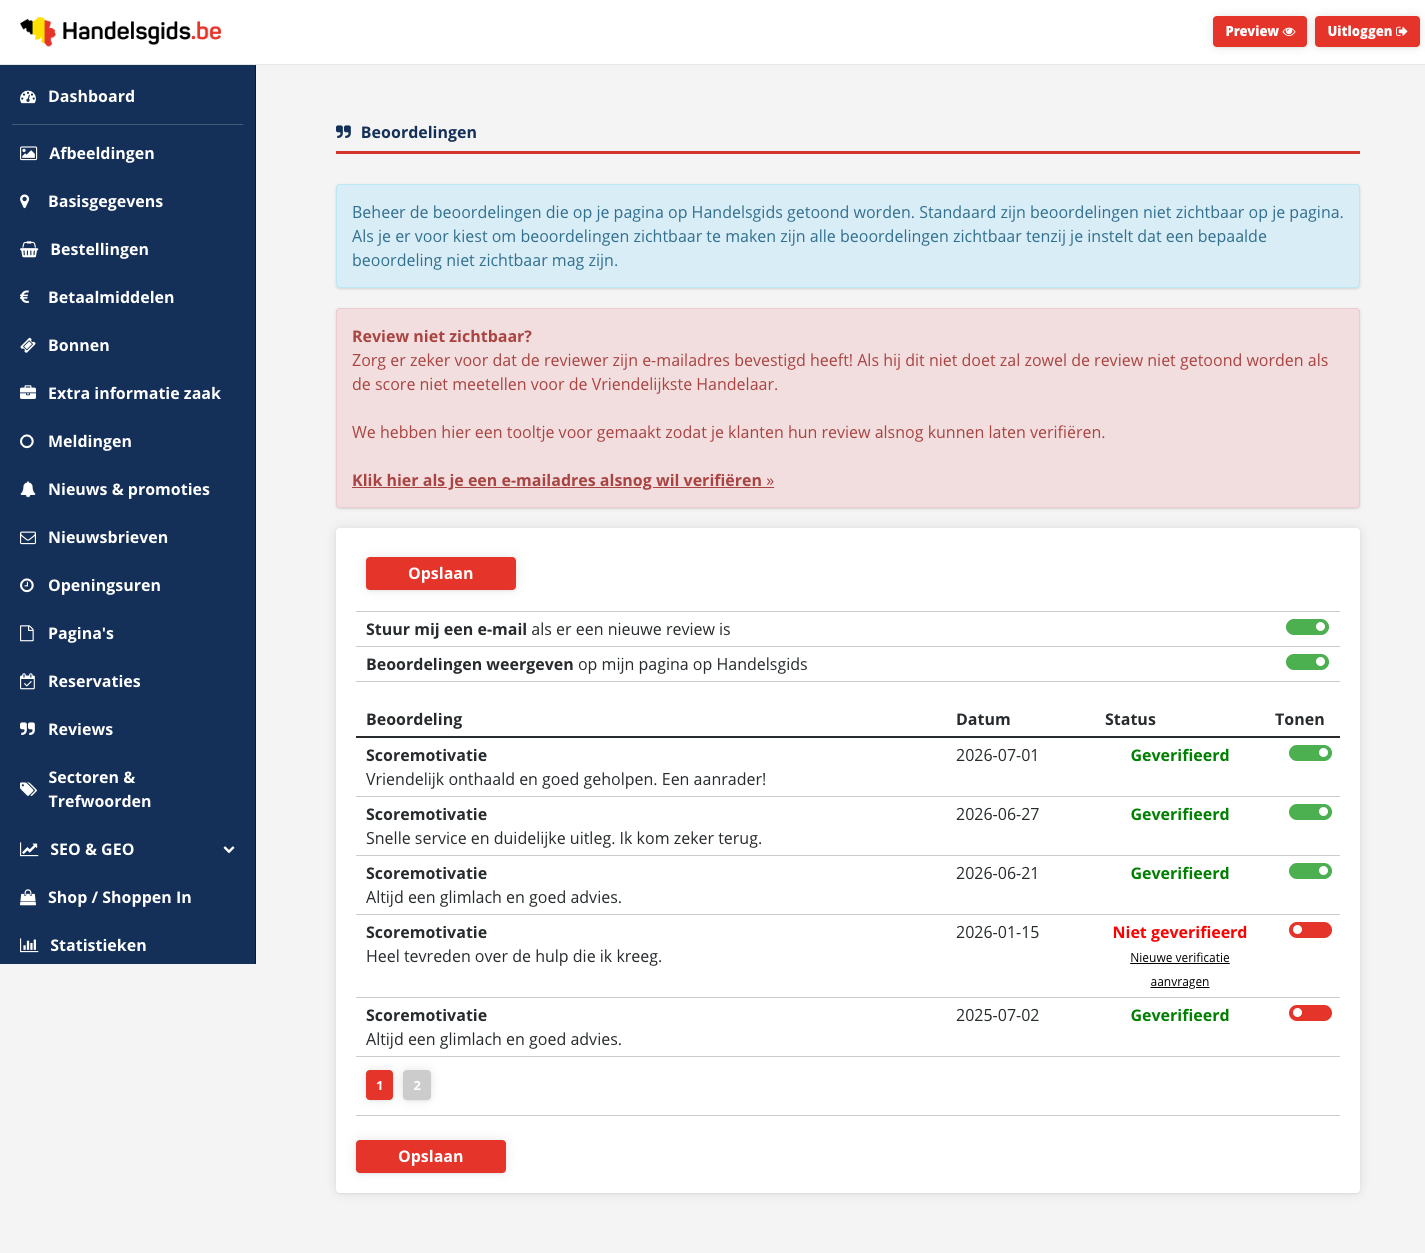Click the top Opslaan button
The width and height of the screenshot is (1425, 1253).
[441, 574]
